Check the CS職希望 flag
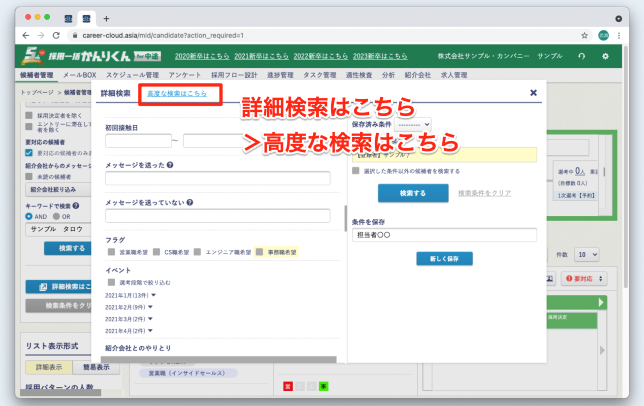 (156, 252)
